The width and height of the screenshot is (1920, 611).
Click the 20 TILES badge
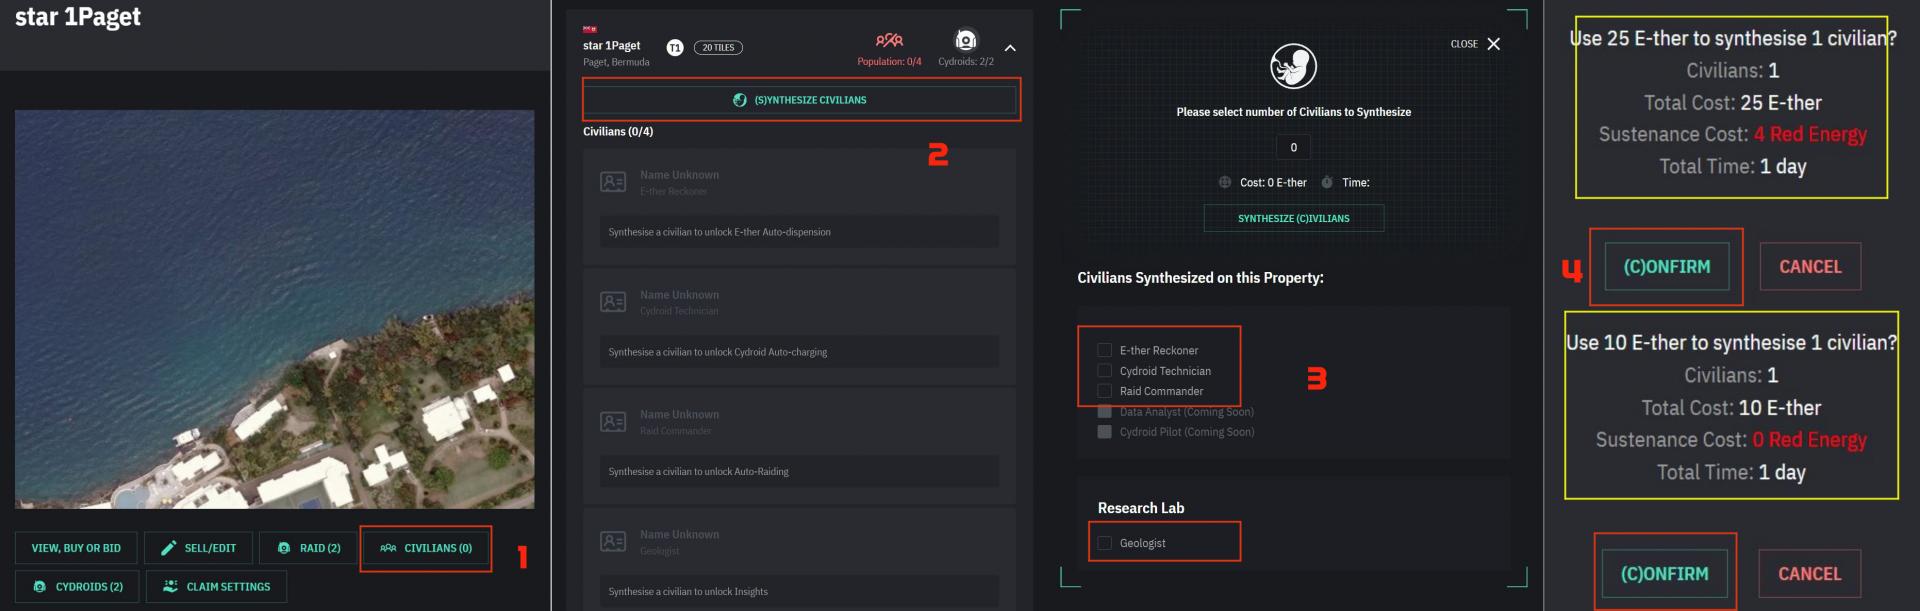pyautogui.click(x=718, y=48)
